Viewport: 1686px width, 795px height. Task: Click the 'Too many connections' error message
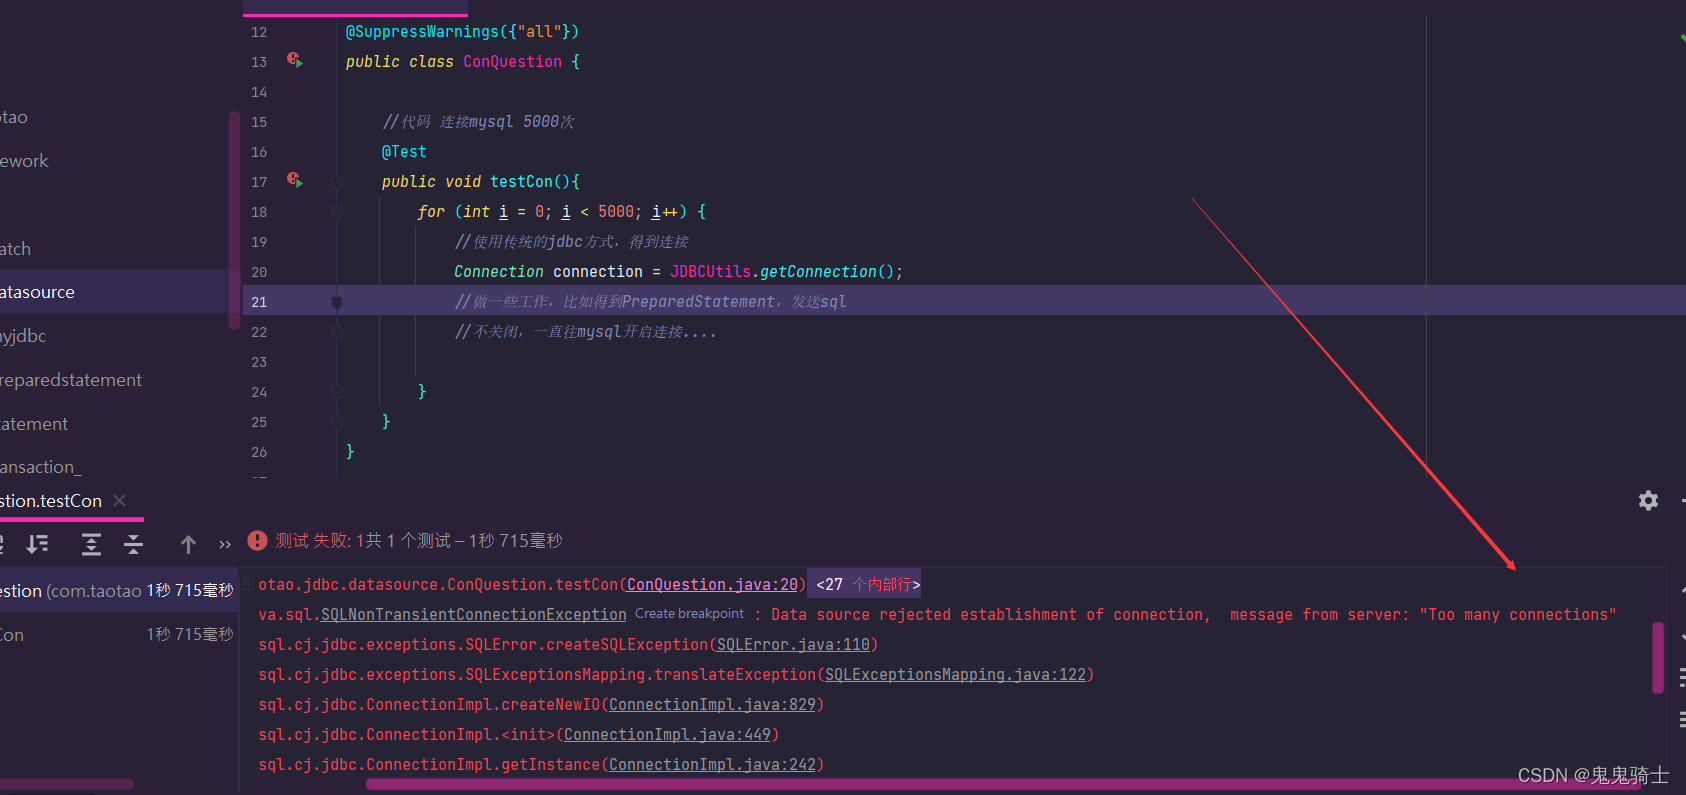point(1518,614)
